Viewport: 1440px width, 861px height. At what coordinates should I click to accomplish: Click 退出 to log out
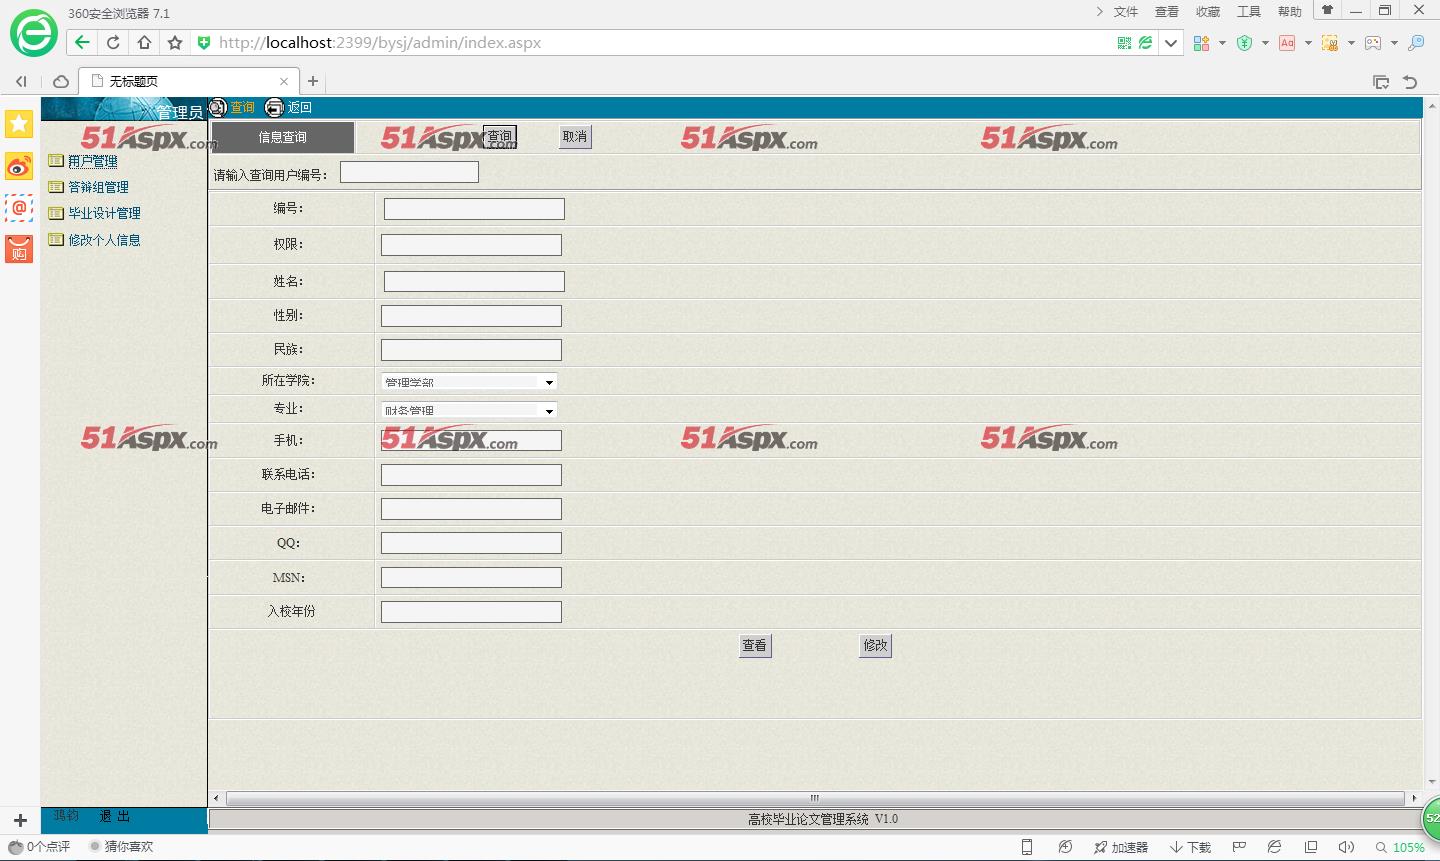(x=114, y=817)
